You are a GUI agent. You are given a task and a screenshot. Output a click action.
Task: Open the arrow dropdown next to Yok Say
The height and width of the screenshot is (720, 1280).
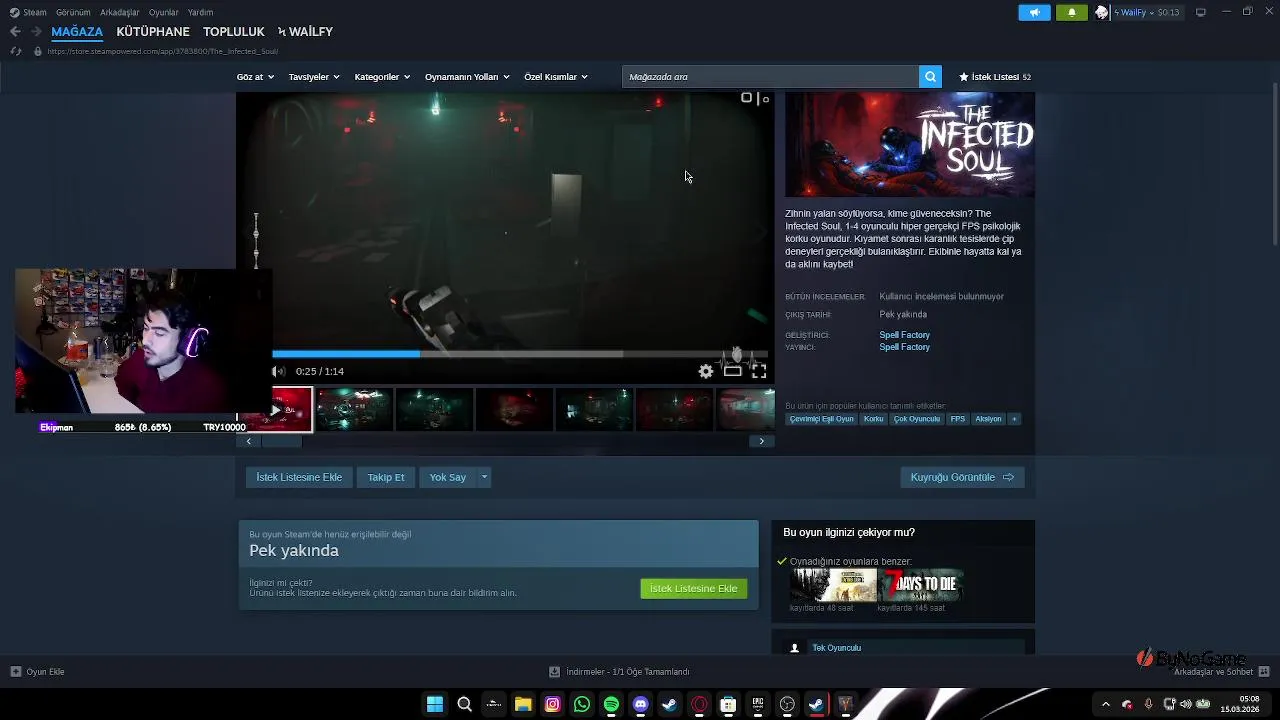tap(484, 477)
